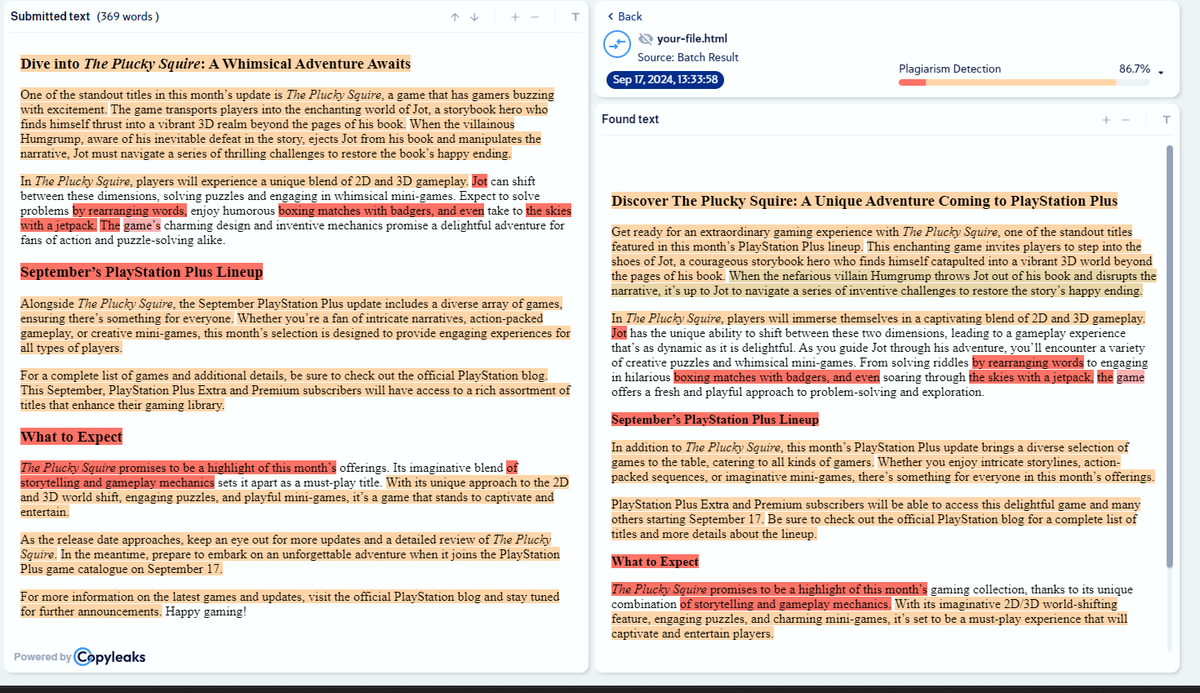Increase font size in Submitted text panel

(x=514, y=17)
